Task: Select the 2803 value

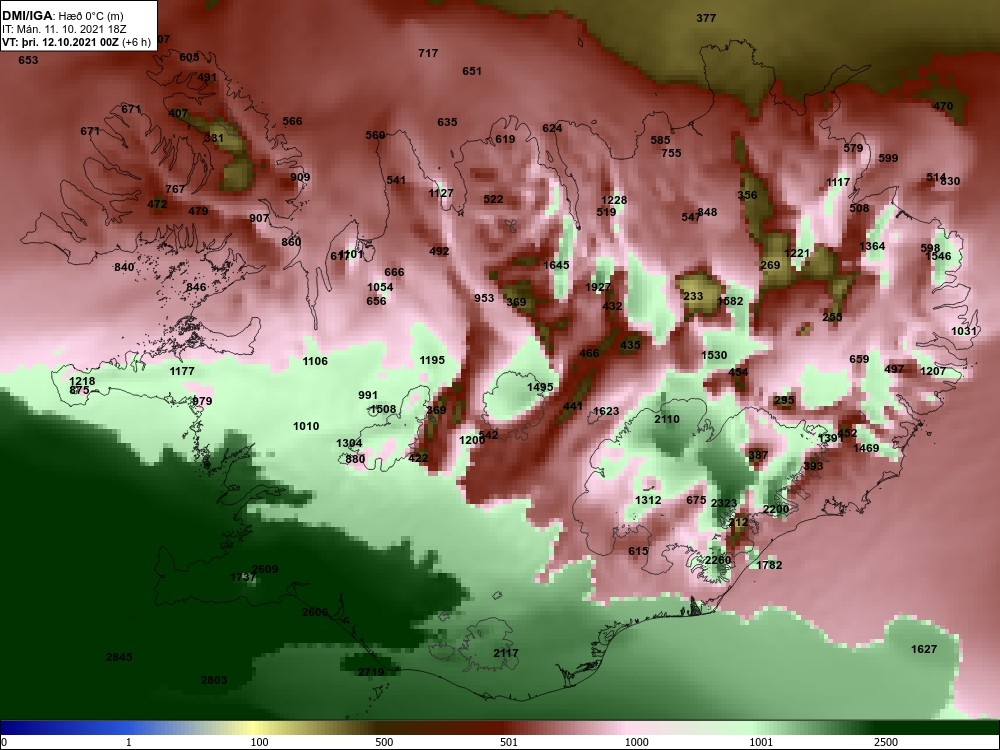Action: (x=214, y=680)
